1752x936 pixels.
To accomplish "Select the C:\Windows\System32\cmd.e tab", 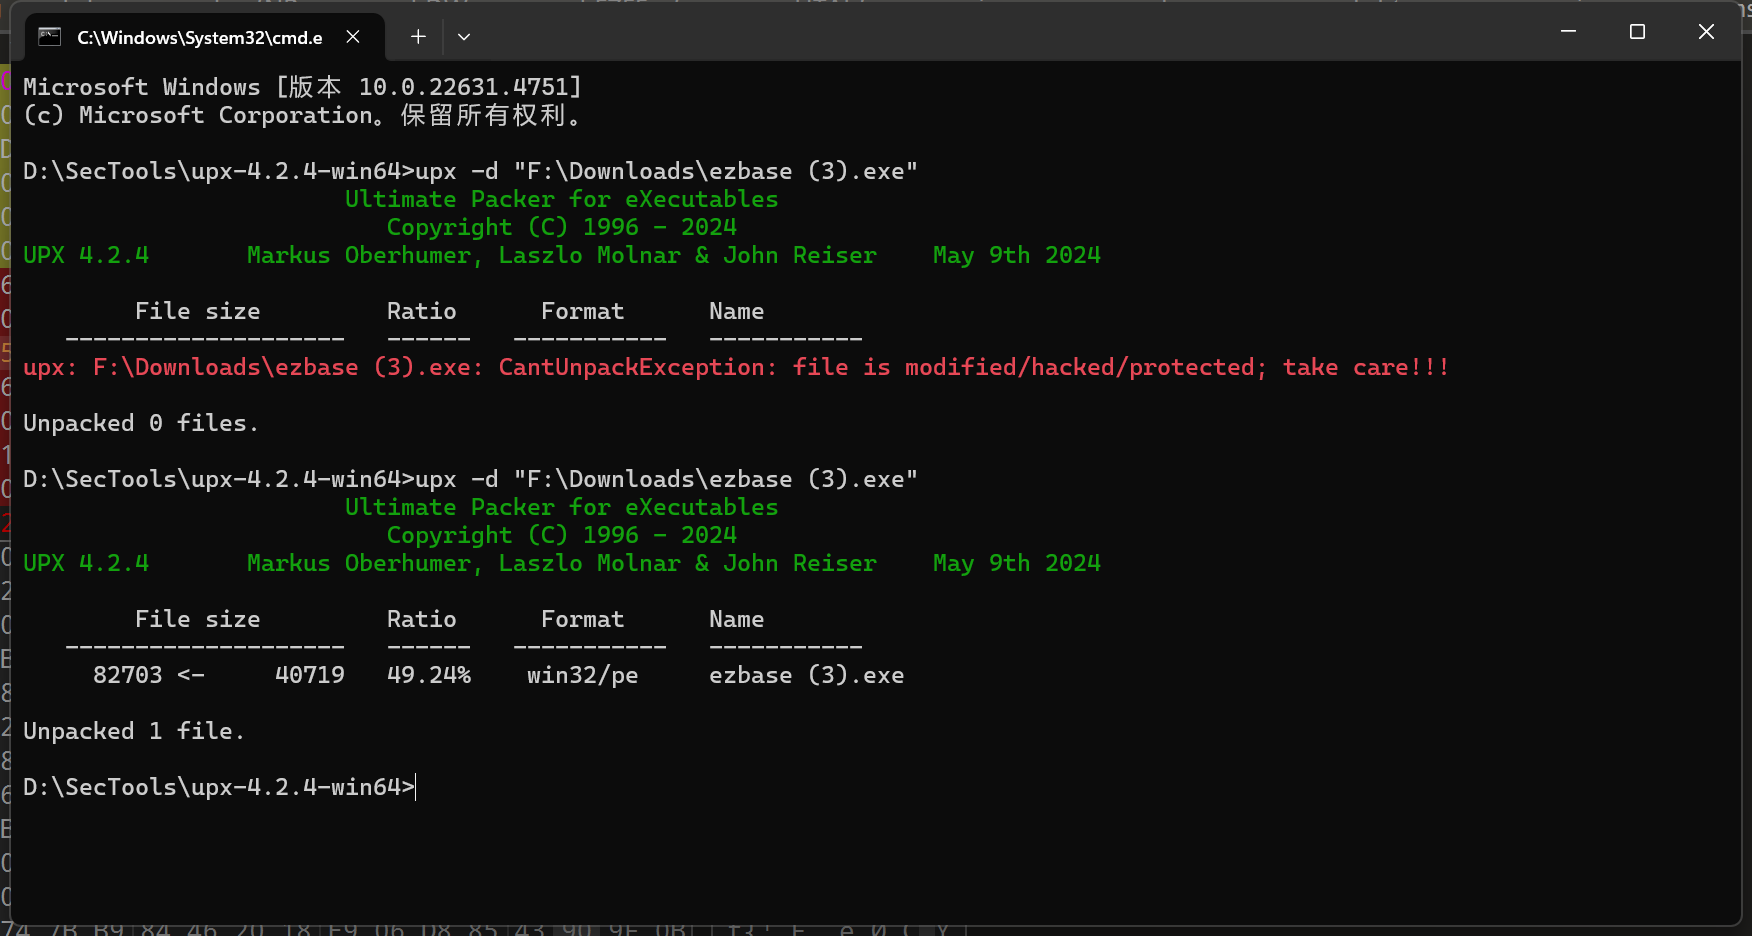I will pyautogui.click(x=199, y=38).
